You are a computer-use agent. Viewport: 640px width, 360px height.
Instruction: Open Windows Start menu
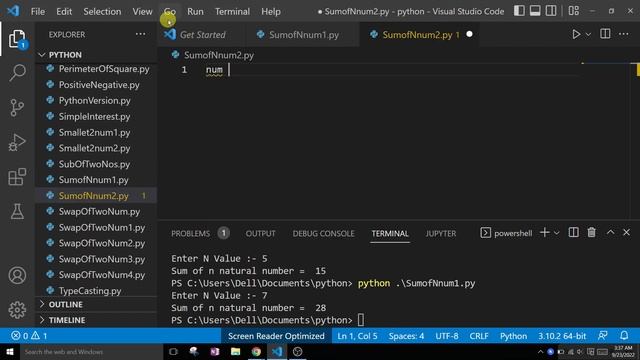10,352
